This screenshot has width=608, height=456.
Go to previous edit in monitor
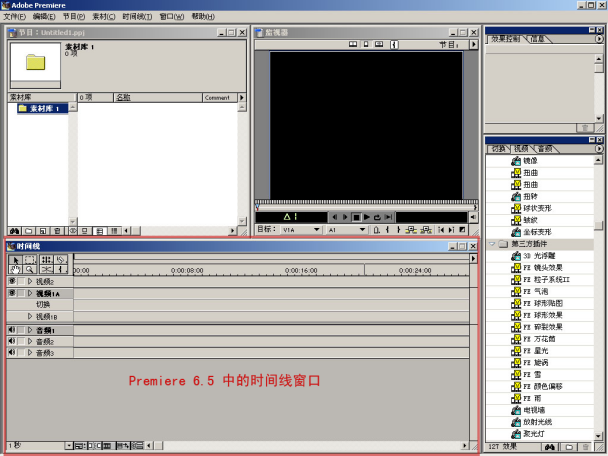[441, 230]
